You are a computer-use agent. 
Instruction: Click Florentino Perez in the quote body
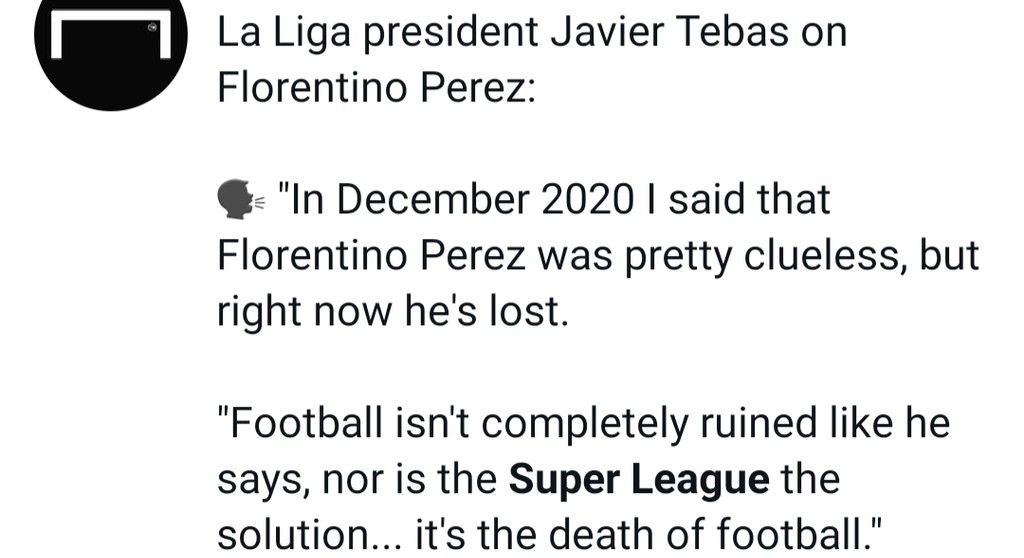coord(369,256)
